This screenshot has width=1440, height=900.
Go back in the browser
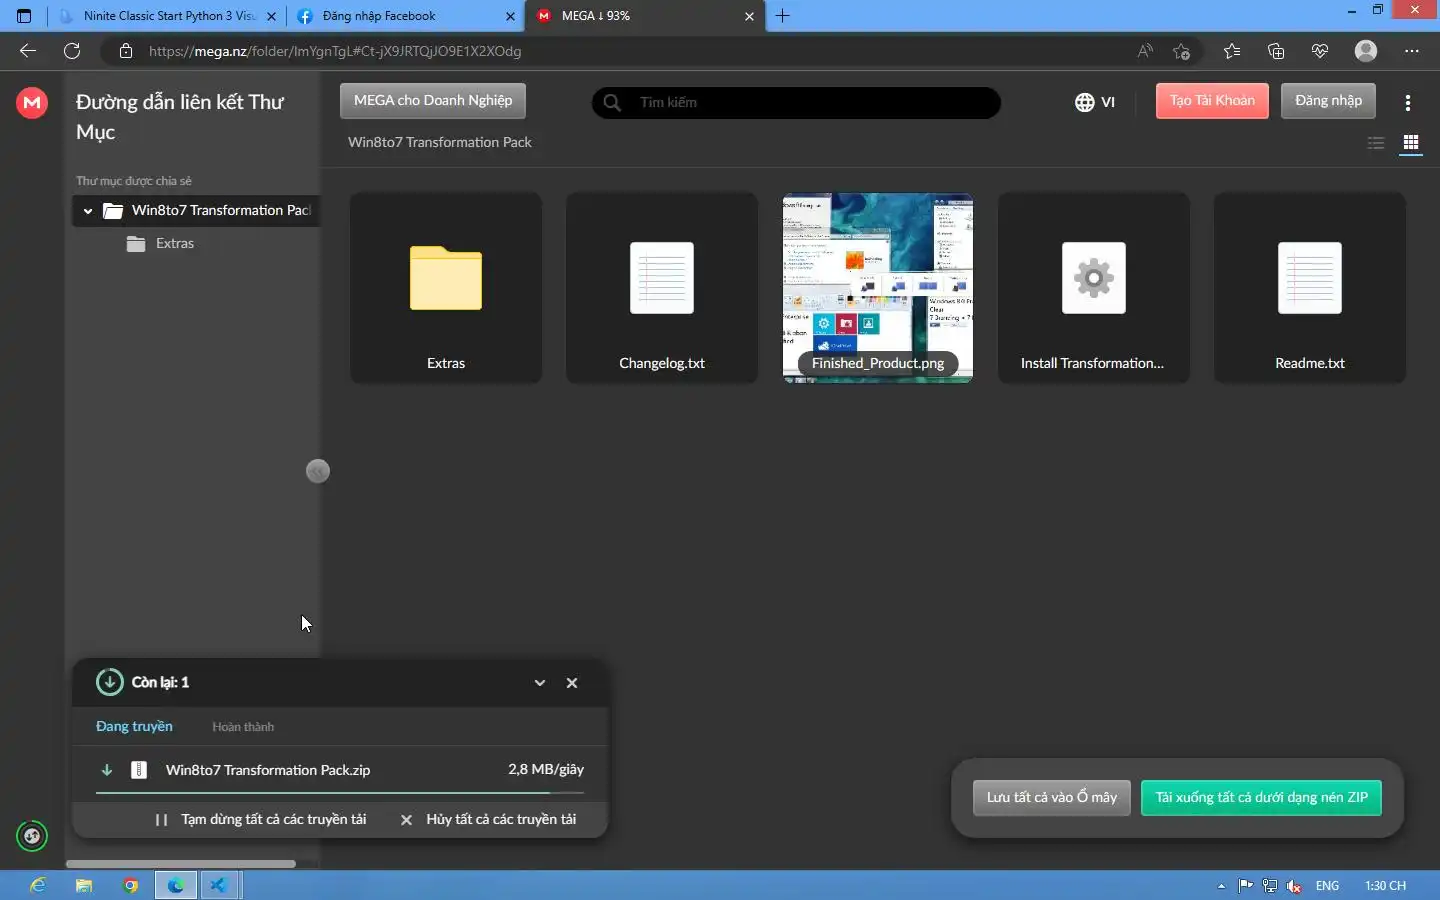28,51
